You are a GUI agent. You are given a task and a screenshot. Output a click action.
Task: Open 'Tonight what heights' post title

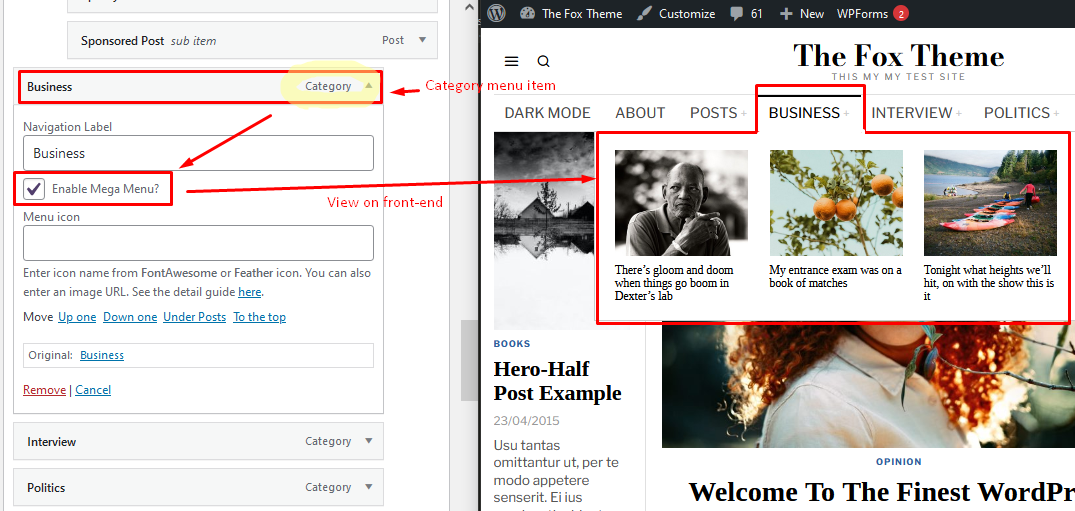988,283
